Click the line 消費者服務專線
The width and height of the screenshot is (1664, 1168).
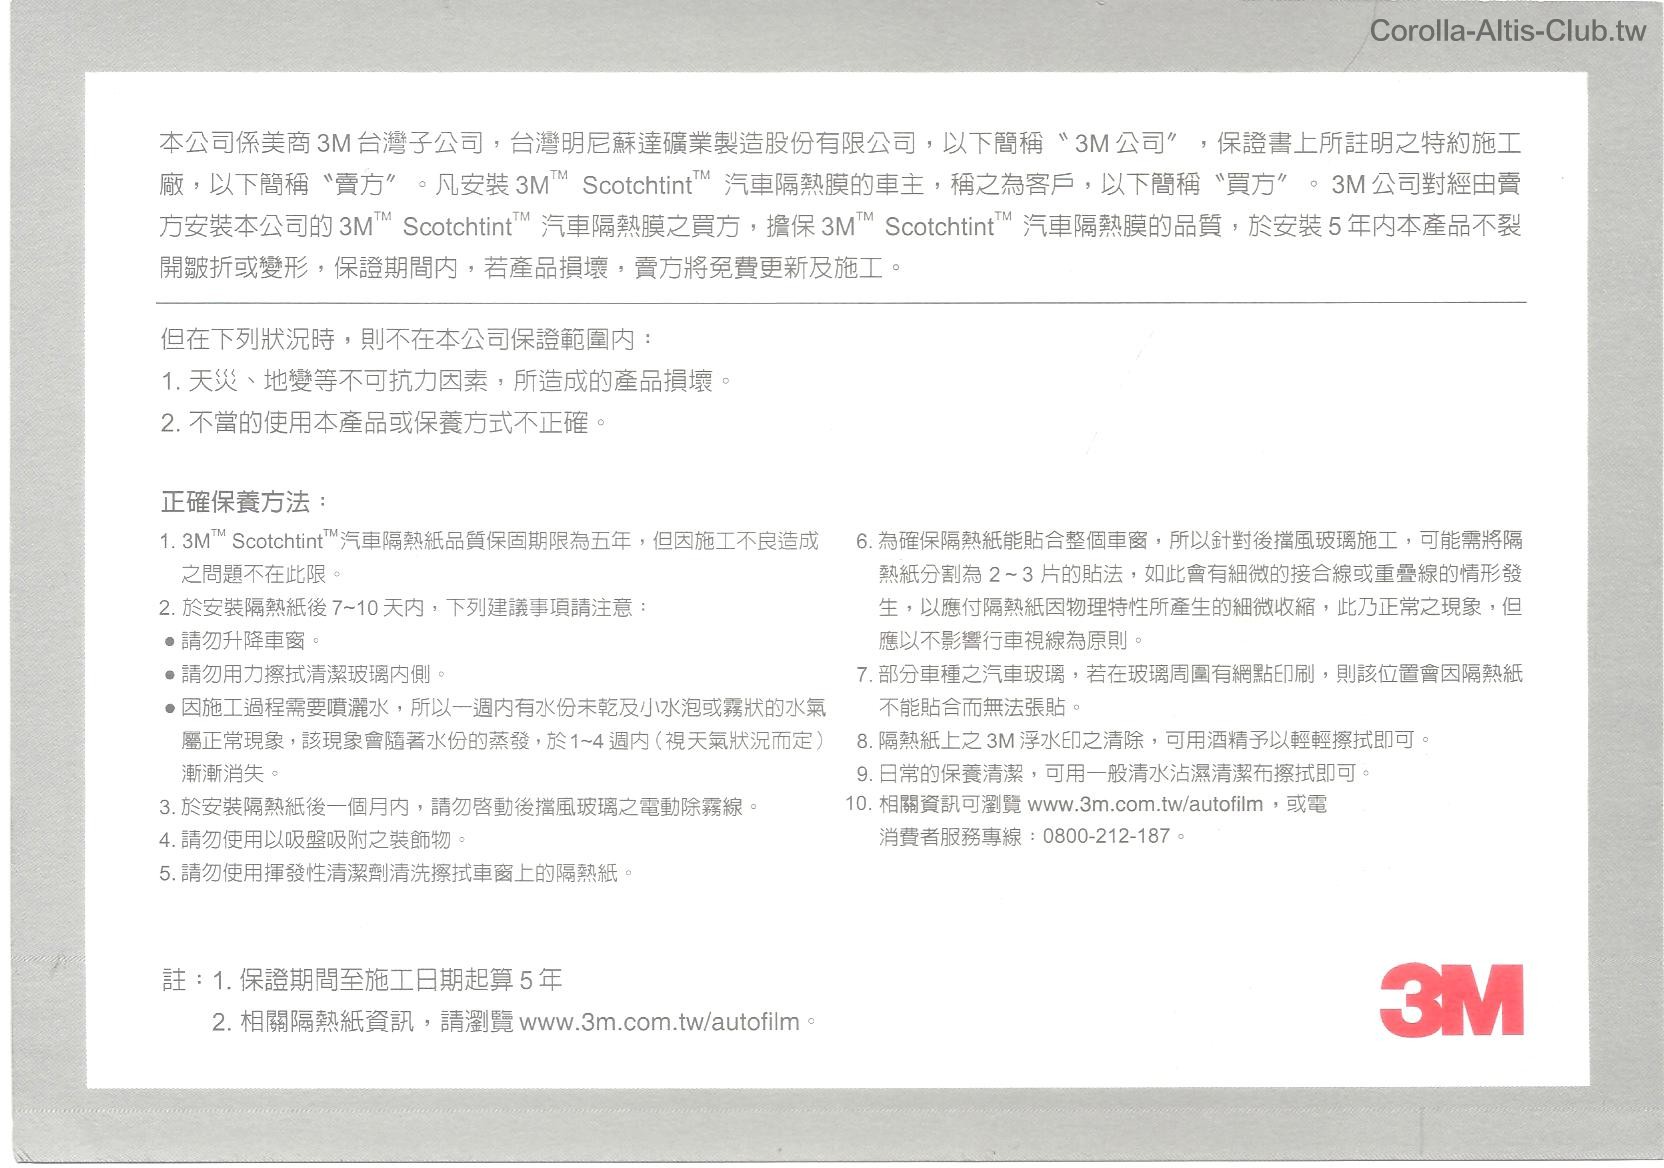tap(1032, 836)
